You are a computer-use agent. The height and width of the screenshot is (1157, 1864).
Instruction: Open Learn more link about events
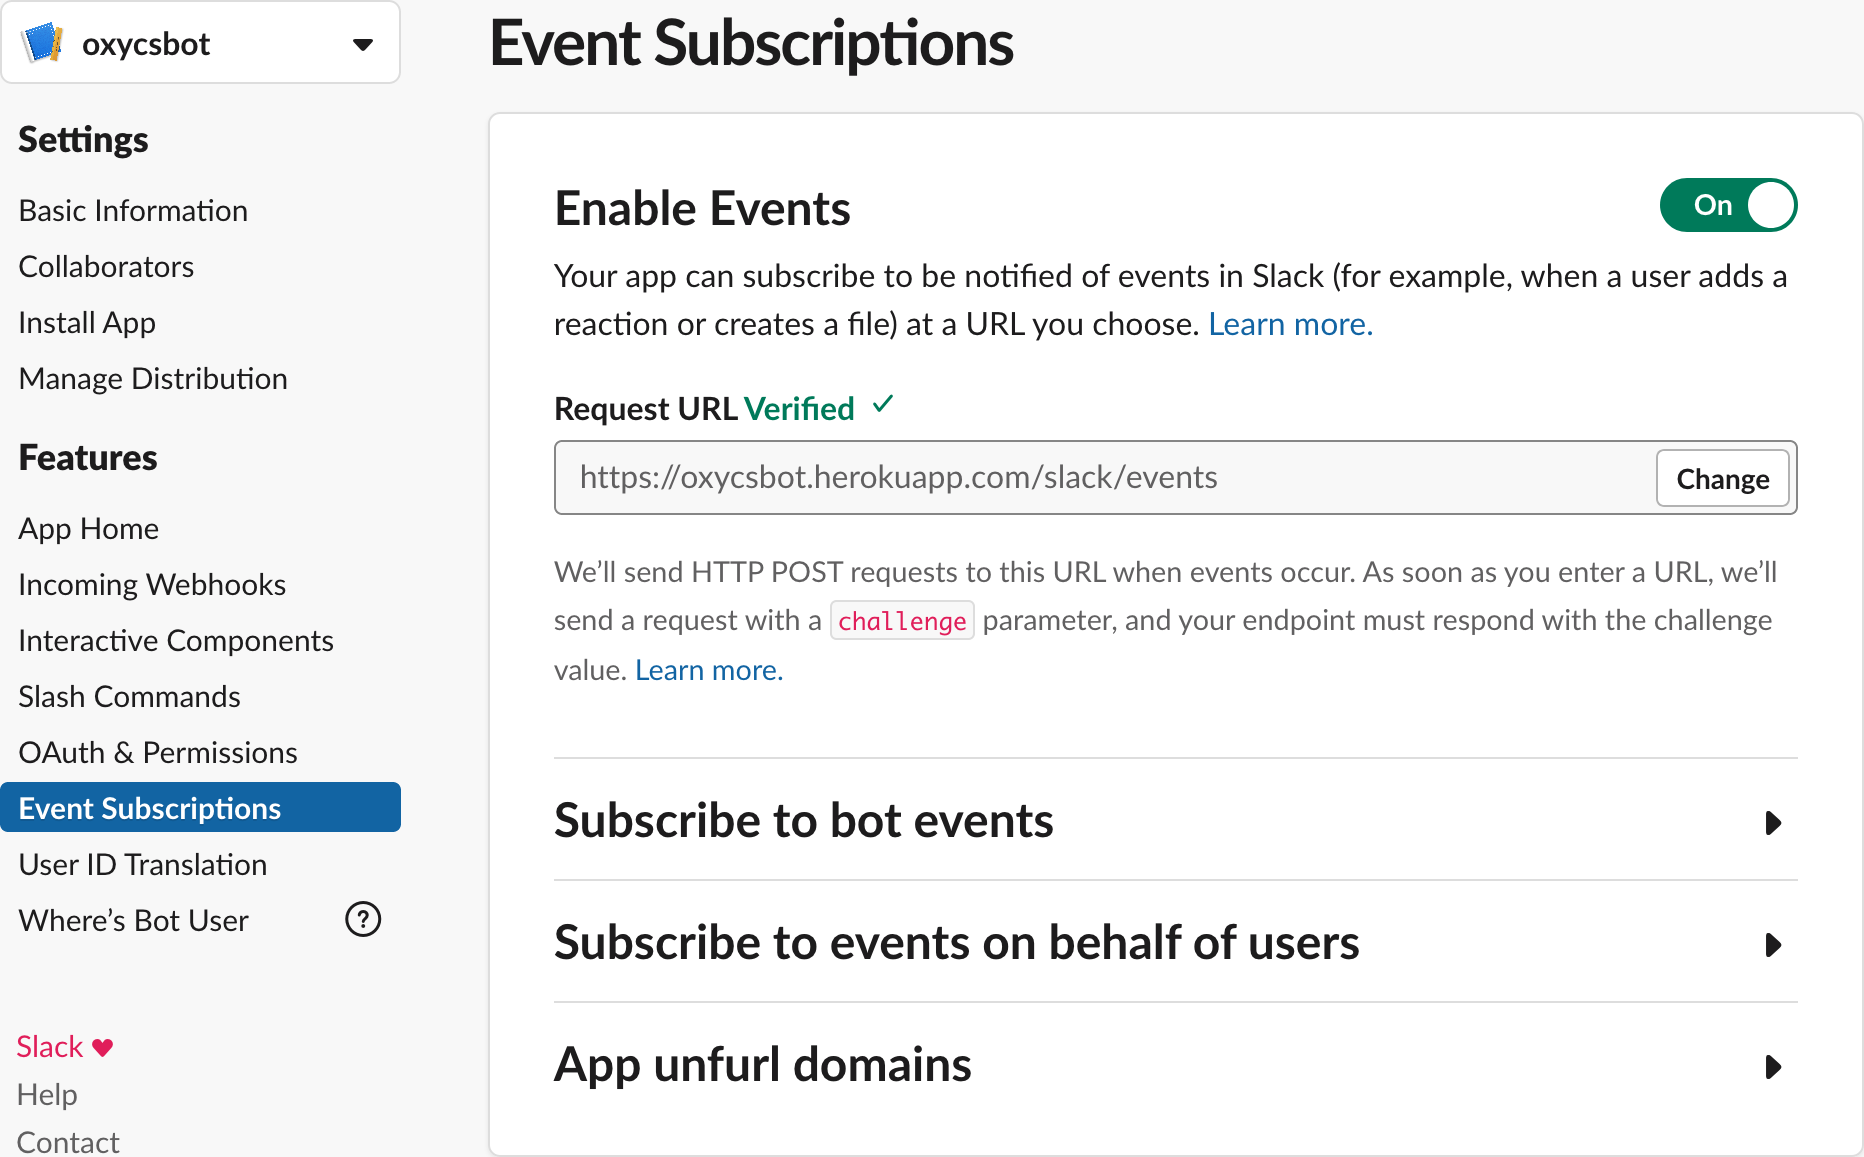(x=1290, y=324)
